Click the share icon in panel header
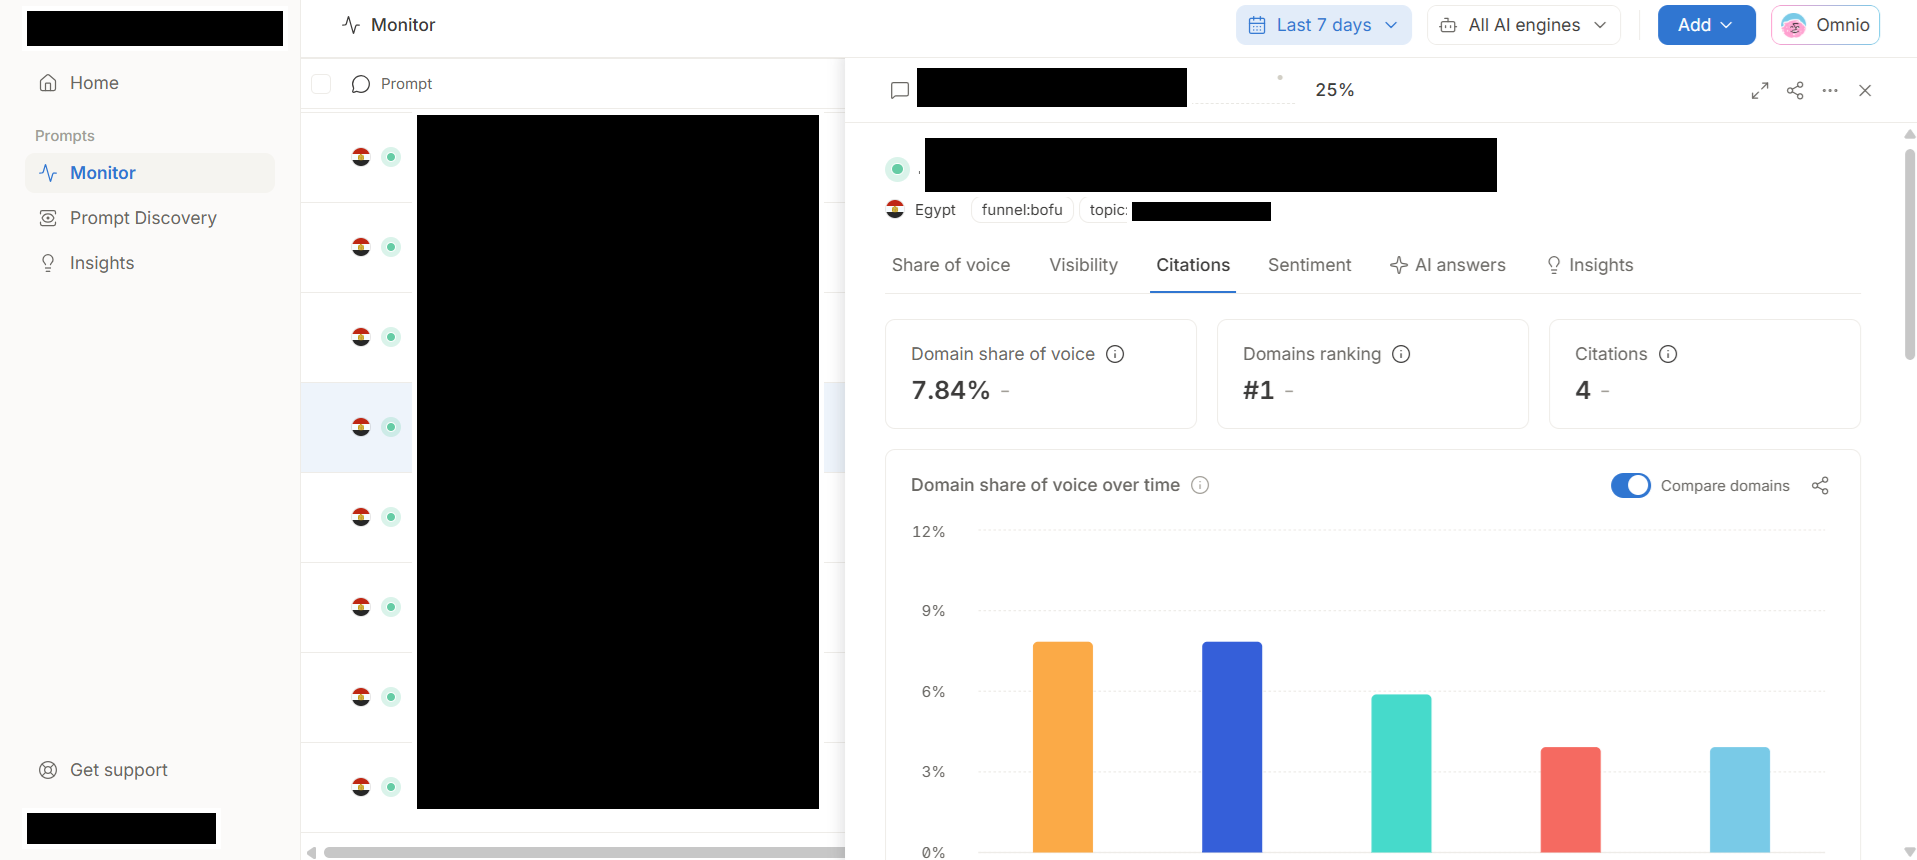Viewport: 1917px width, 860px height. tap(1795, 91)
